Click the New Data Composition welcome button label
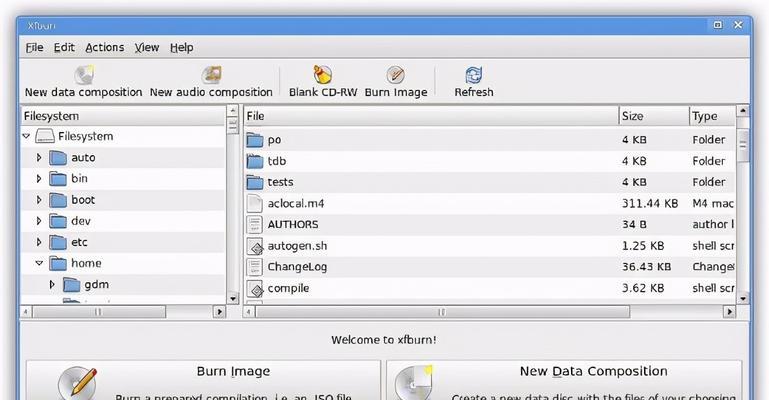 593,371
